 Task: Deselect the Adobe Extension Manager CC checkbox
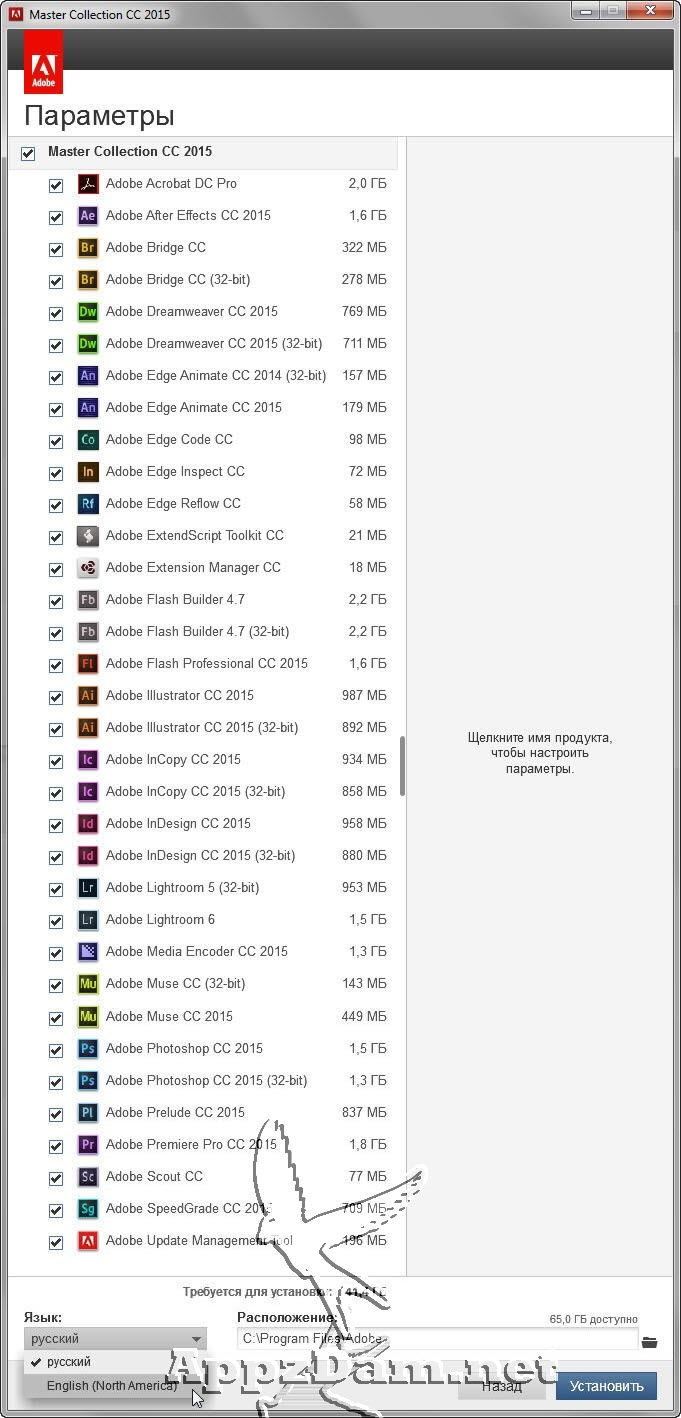tap(56, 570)
